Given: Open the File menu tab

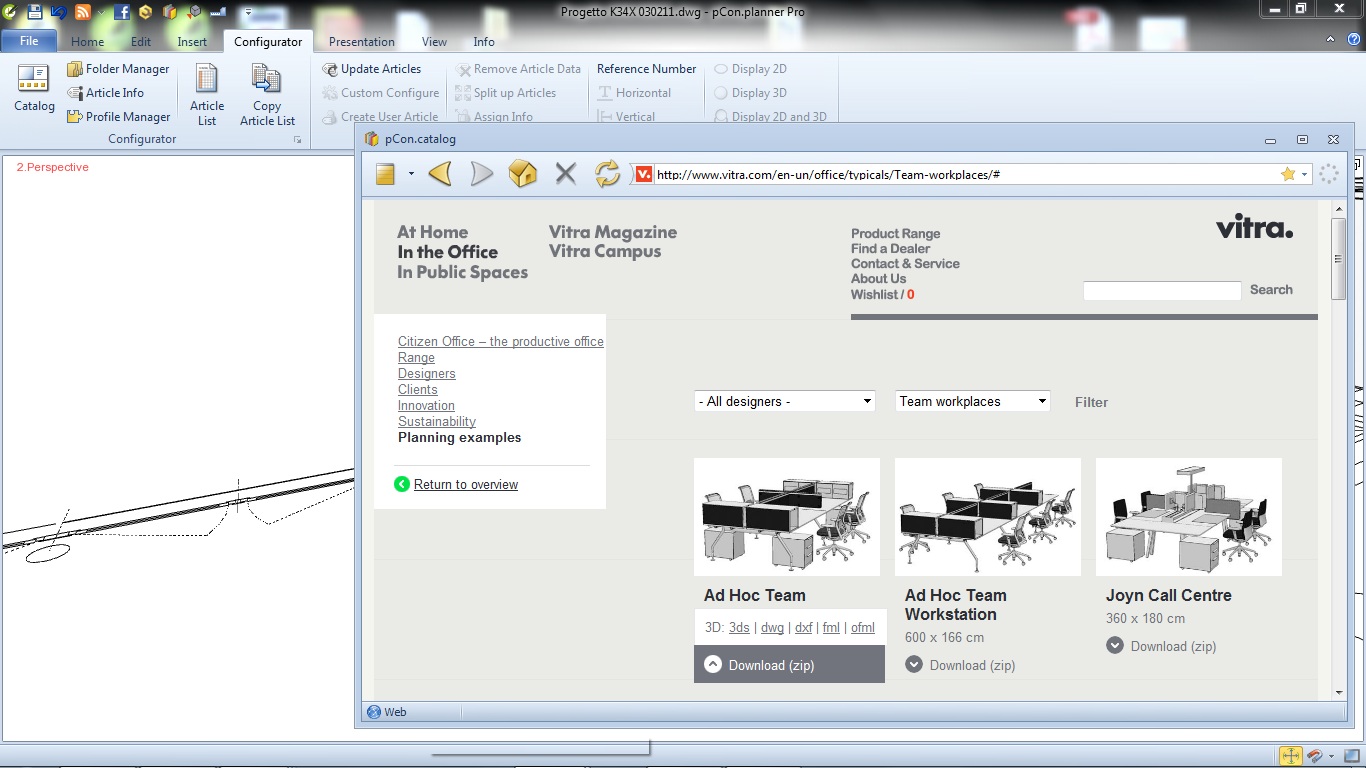Looking at the screenshot, I should pyautogui.click(x=29, y=41).
